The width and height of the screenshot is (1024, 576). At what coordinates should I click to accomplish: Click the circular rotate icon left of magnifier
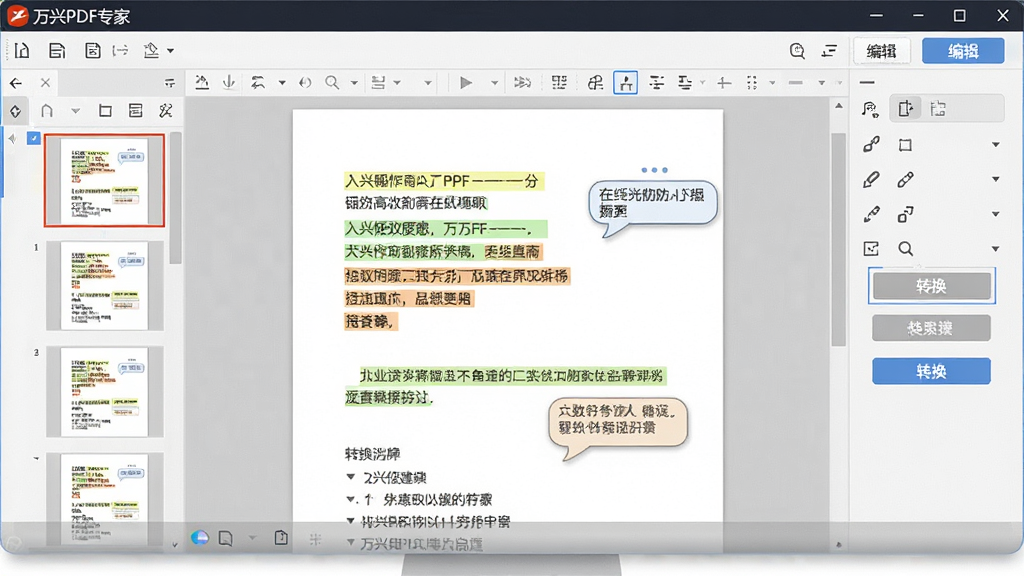[305, 82]
